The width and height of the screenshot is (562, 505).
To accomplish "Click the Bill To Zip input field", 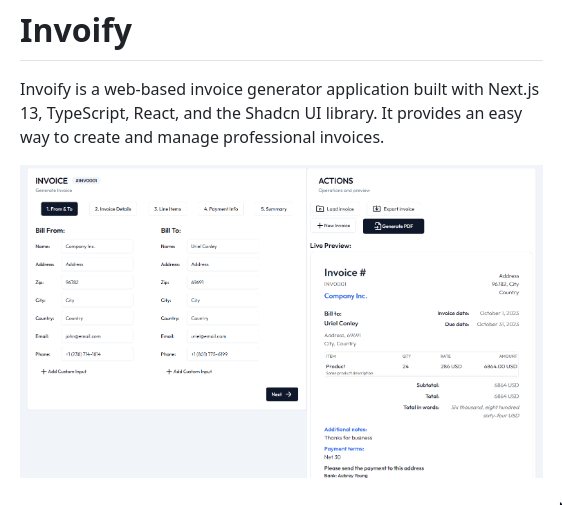I will 223,282.
